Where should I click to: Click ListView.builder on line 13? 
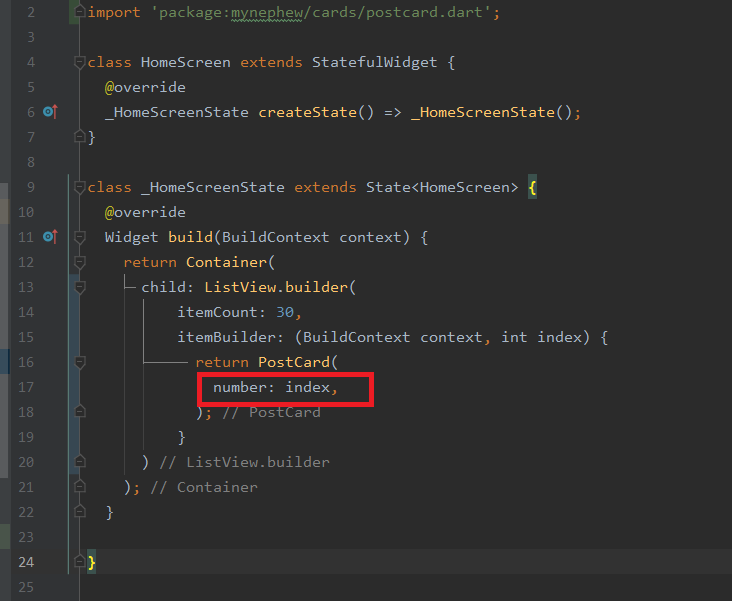[x=276, y=287]
